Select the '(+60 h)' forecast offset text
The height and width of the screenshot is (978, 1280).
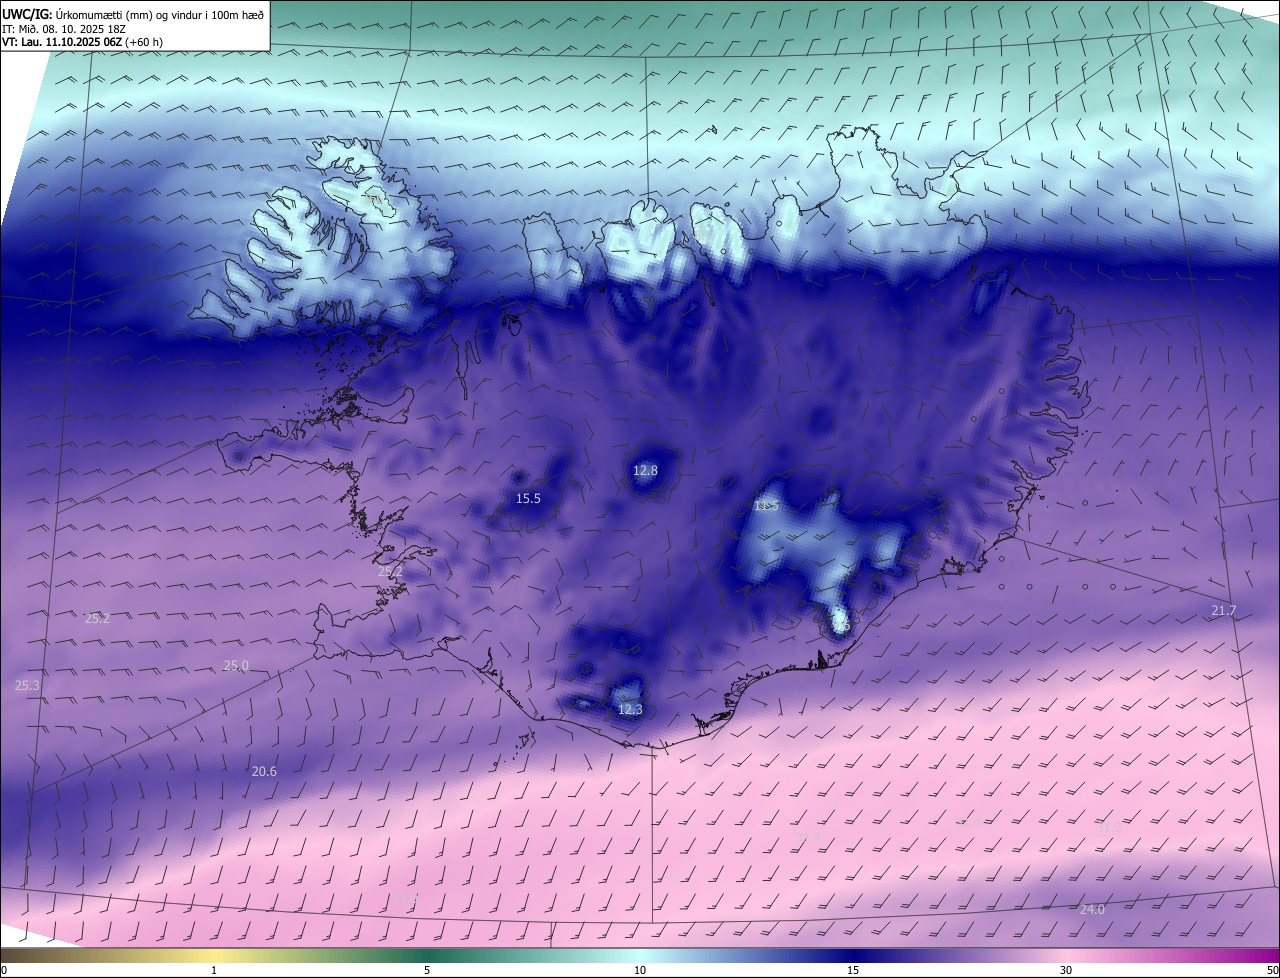pos(143,42)
